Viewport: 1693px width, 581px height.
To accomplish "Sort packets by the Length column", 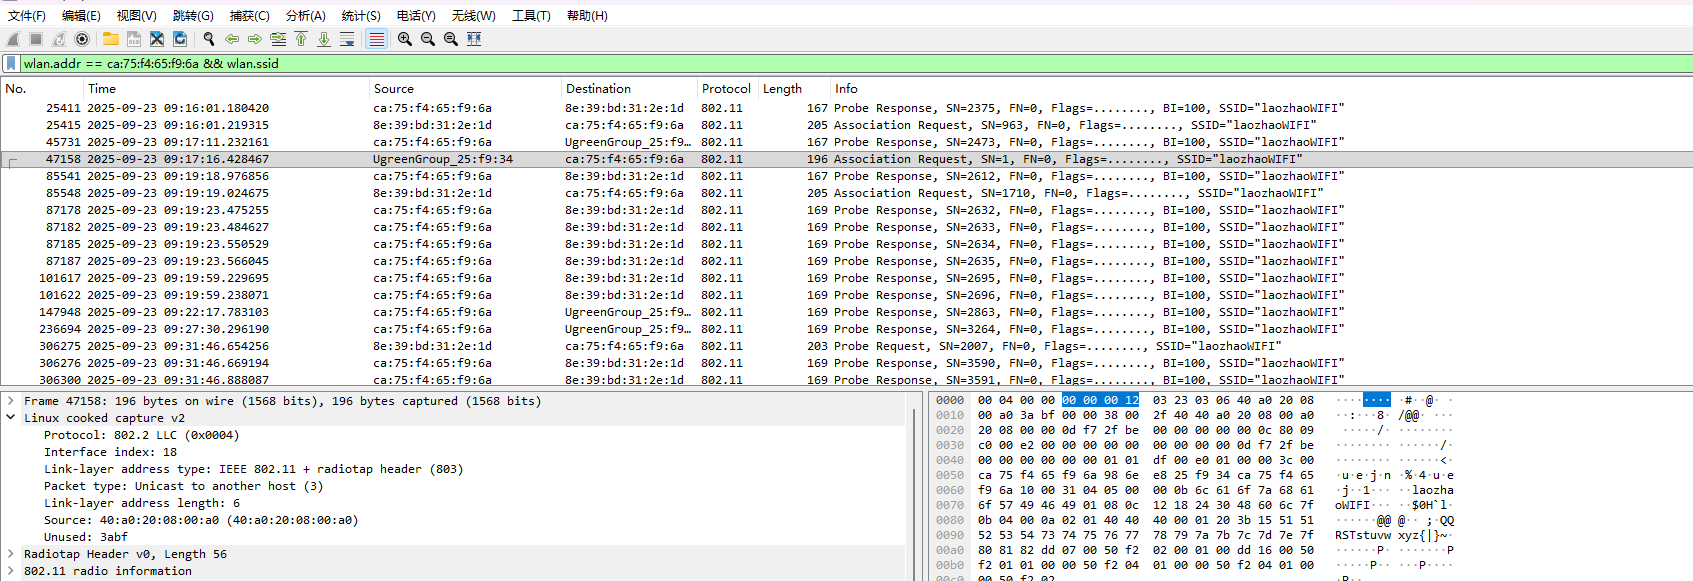I will click(794, 89).
